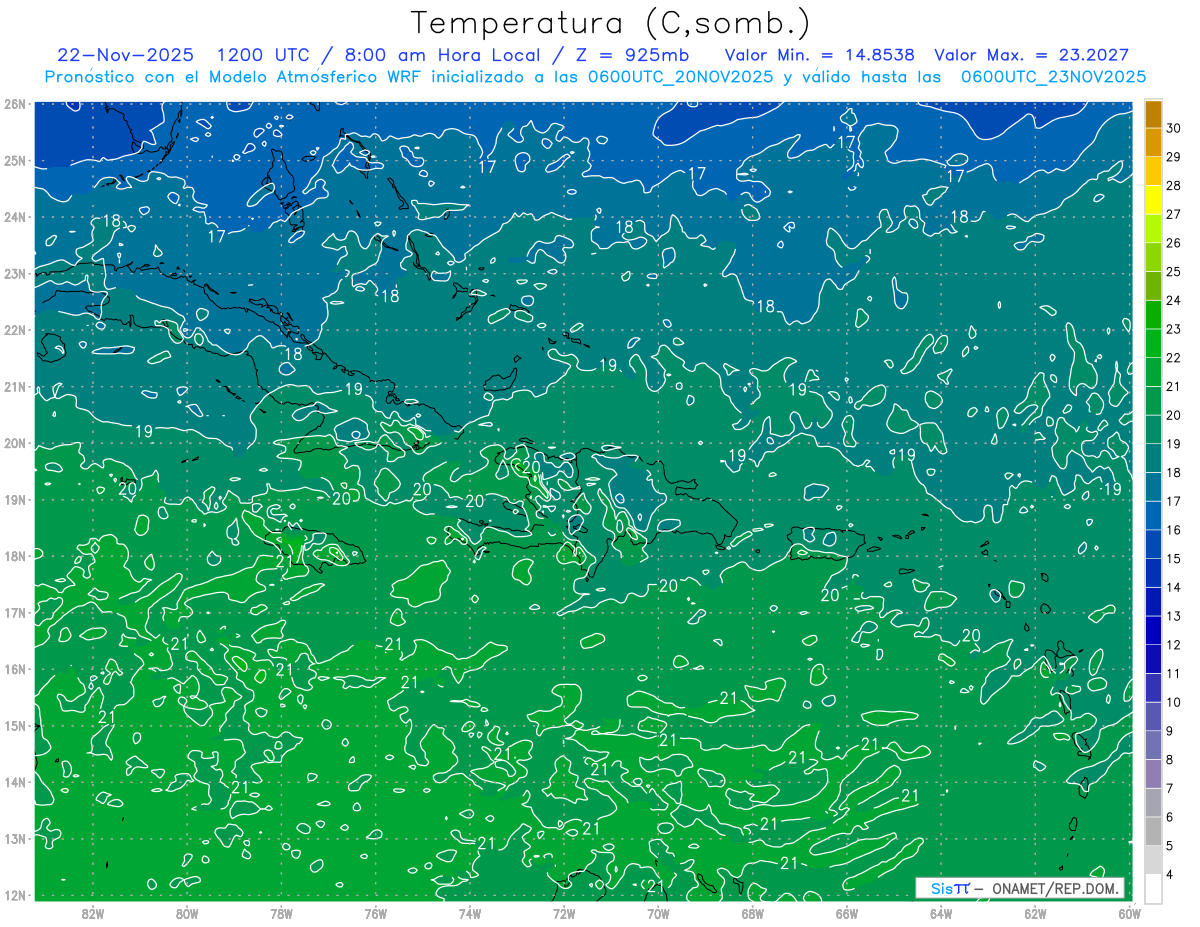Click the 'Temperatura (C,somb.)' chart title
Image resolution: width=1200 pixels, height=927 pixels.
tap(611, 24)
